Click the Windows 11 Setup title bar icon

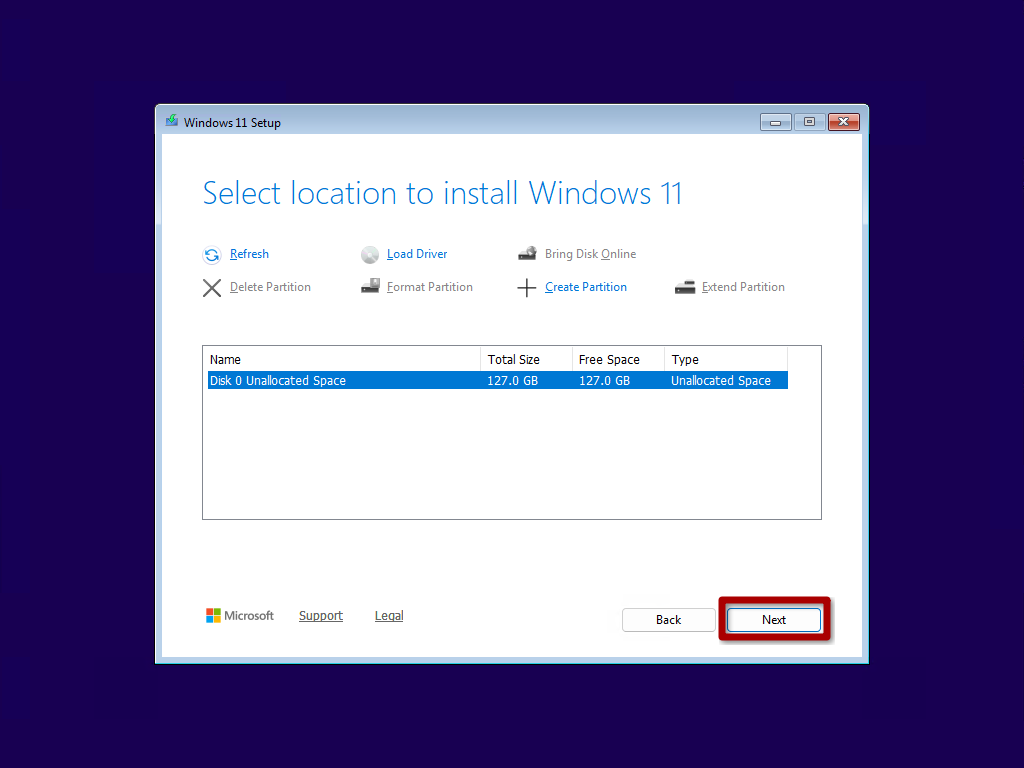point(172,121)
